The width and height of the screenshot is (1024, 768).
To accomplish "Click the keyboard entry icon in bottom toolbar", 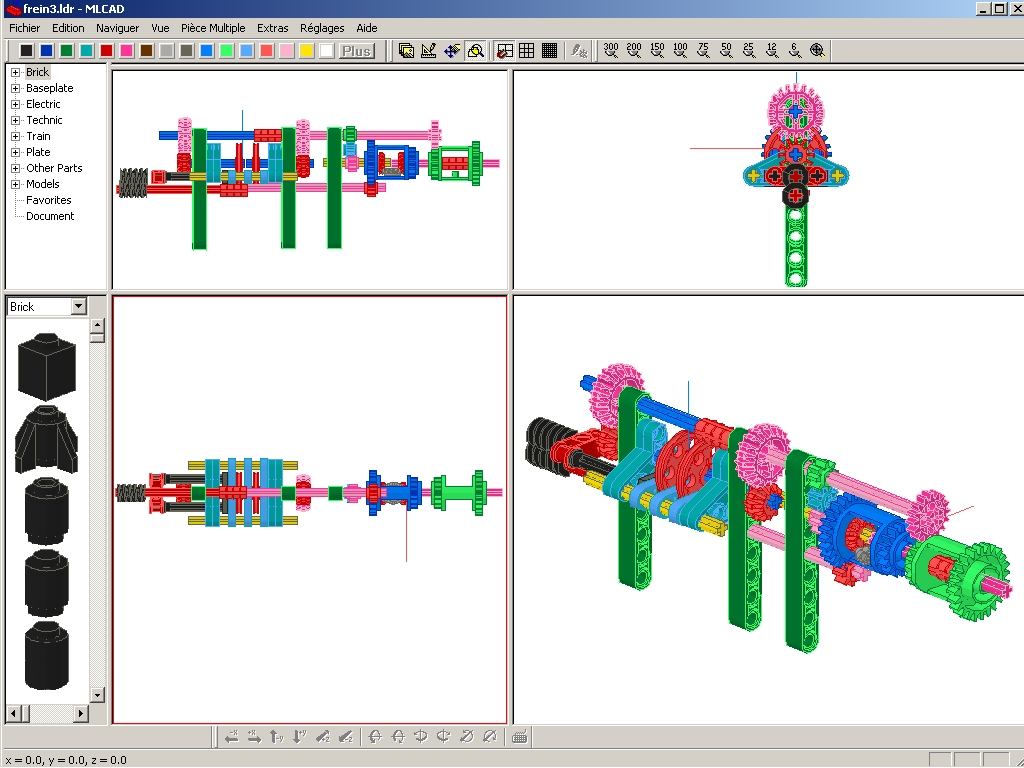I will tap(520, 737).
